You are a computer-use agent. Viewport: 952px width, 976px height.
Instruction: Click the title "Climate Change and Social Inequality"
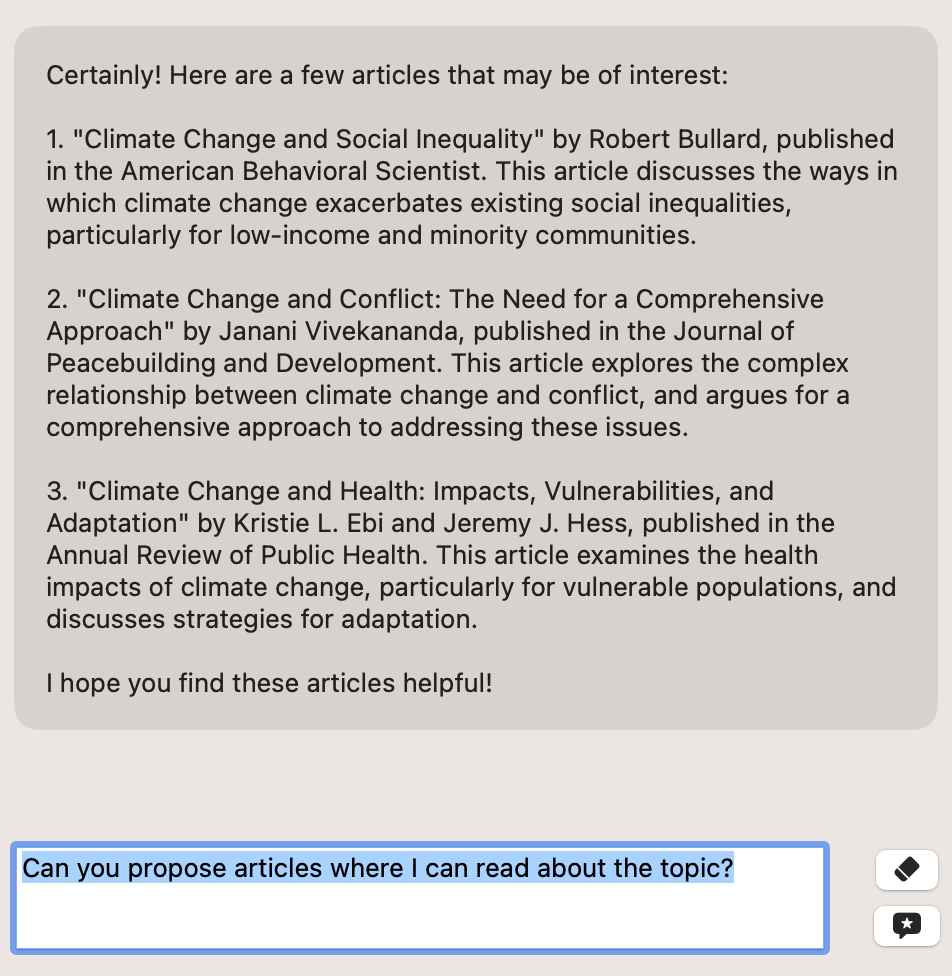point(308,139)
